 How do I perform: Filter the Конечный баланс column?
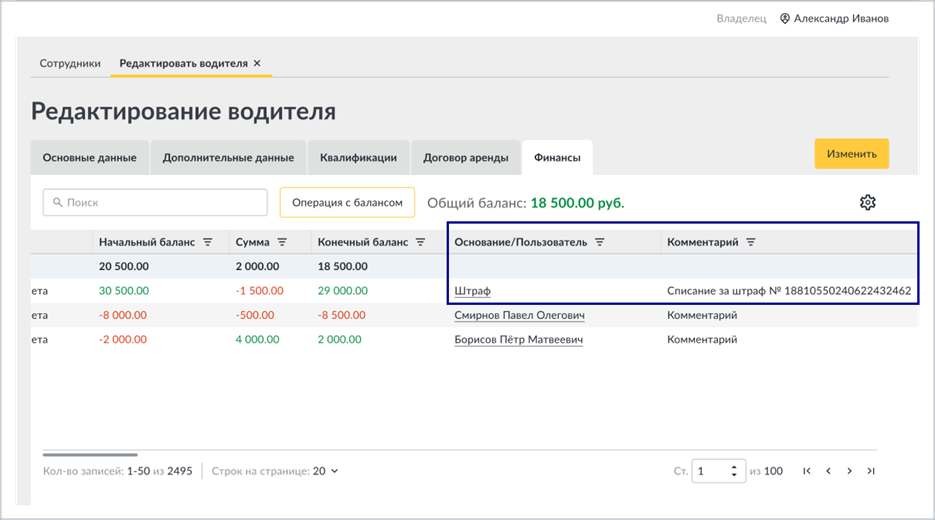tap(420, 242)
